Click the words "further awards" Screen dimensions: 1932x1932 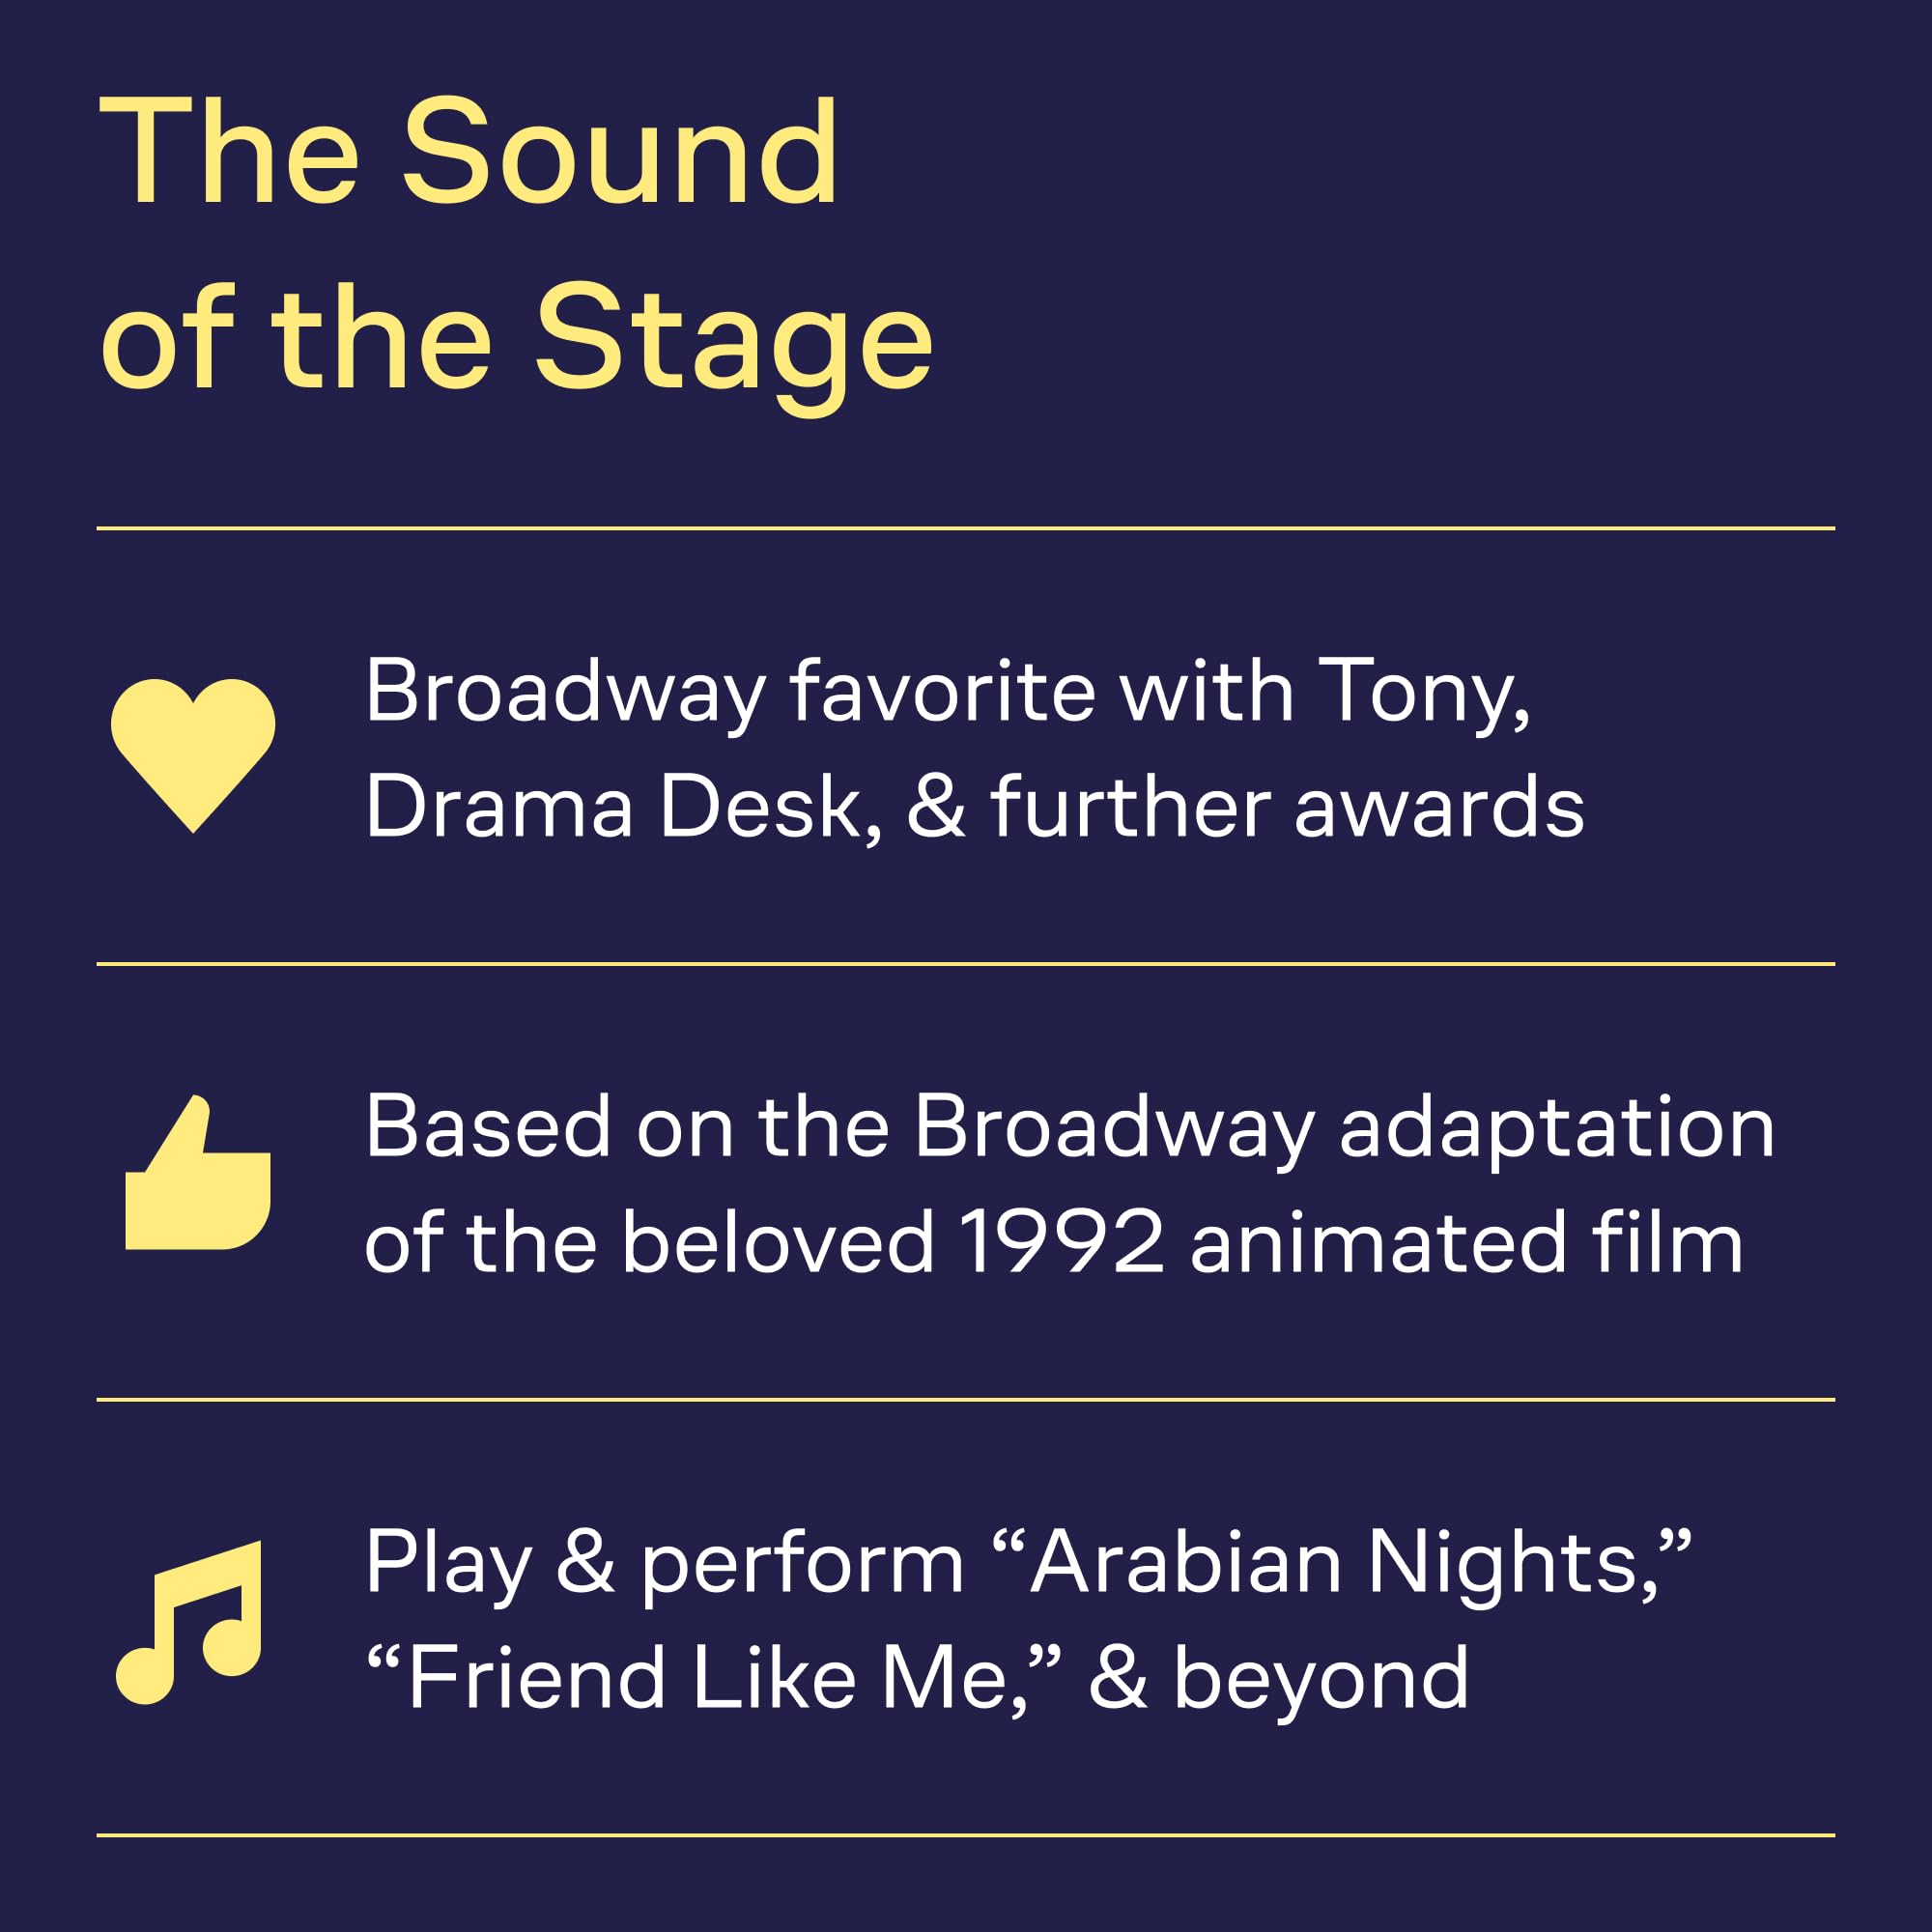click(x=1287, y=807)
